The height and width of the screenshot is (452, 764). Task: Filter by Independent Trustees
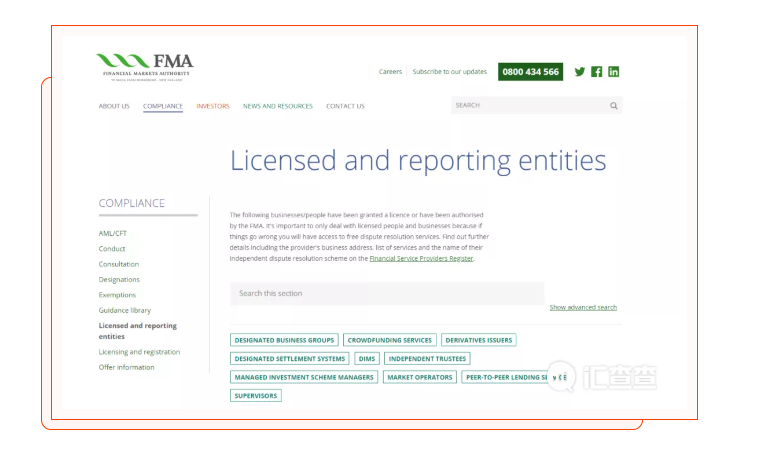coord(427,358)
